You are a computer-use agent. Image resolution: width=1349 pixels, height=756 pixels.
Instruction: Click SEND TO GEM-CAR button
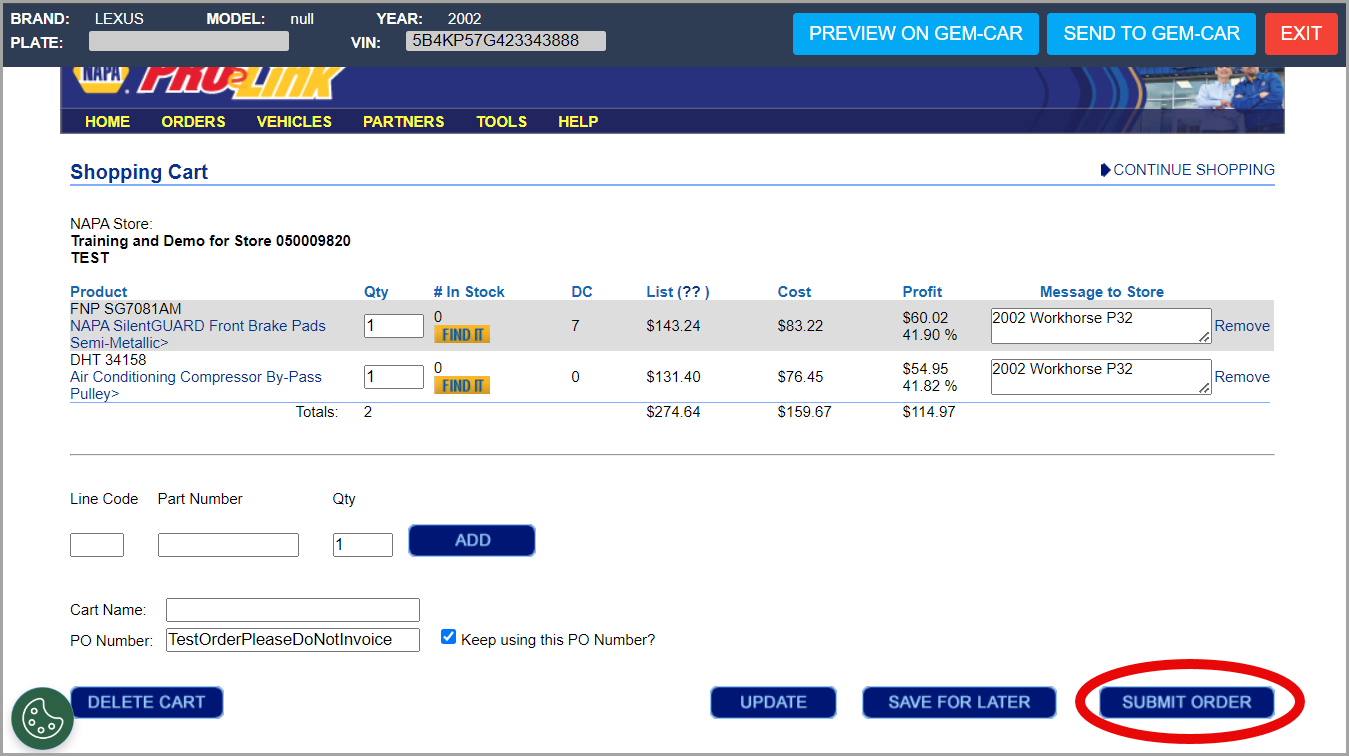[x=1151, y=34]
